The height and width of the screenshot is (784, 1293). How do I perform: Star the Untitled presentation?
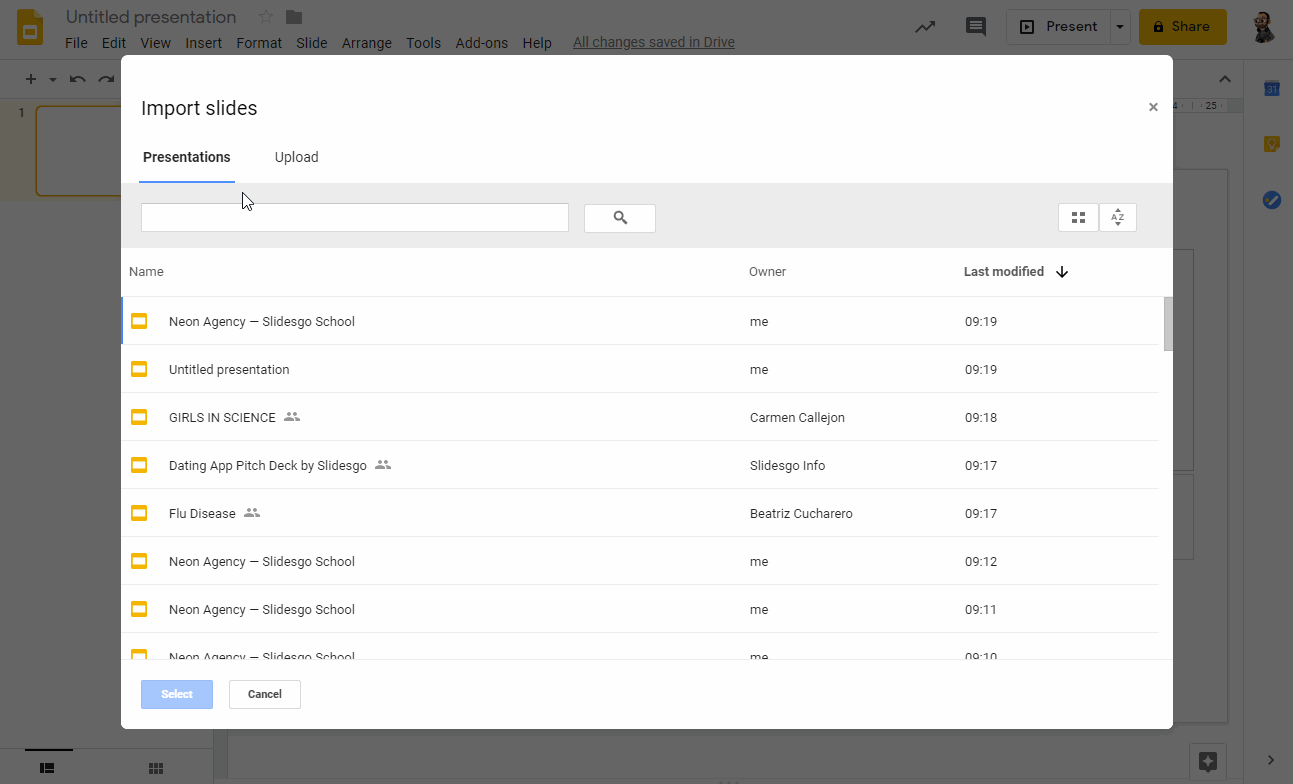pyautogui.click(x=266, y=17)
